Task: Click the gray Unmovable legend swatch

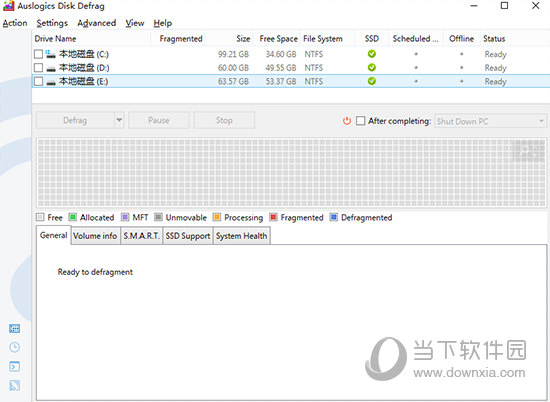Action: pos(158,217)
